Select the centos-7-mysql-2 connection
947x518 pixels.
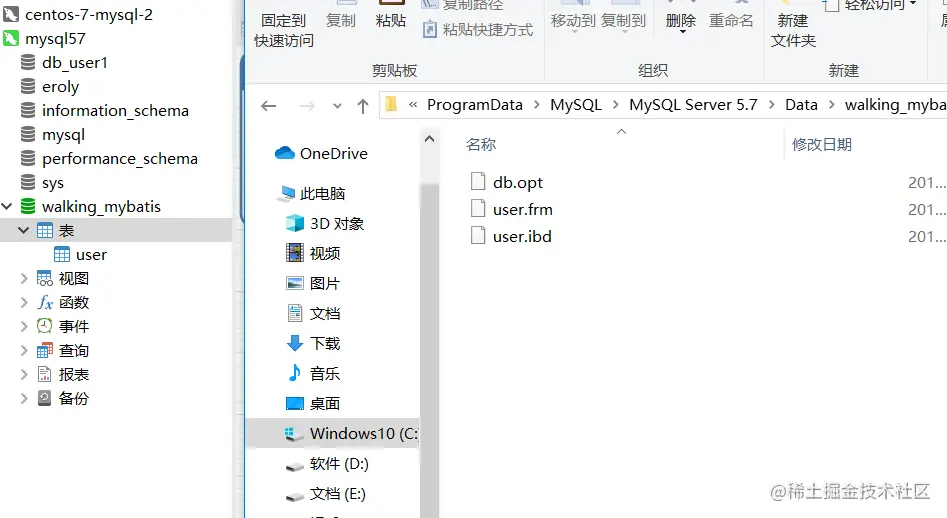tap(88, 14)
